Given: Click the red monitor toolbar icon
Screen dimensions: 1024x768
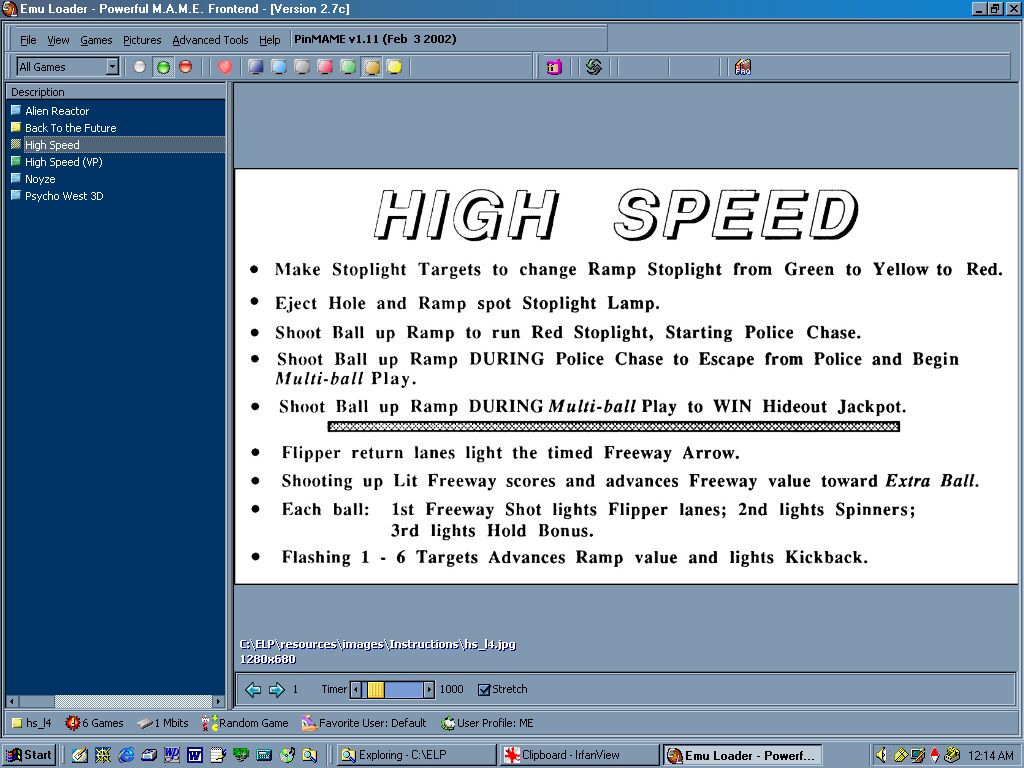Looking at the screenshot, I should [325, 67].
